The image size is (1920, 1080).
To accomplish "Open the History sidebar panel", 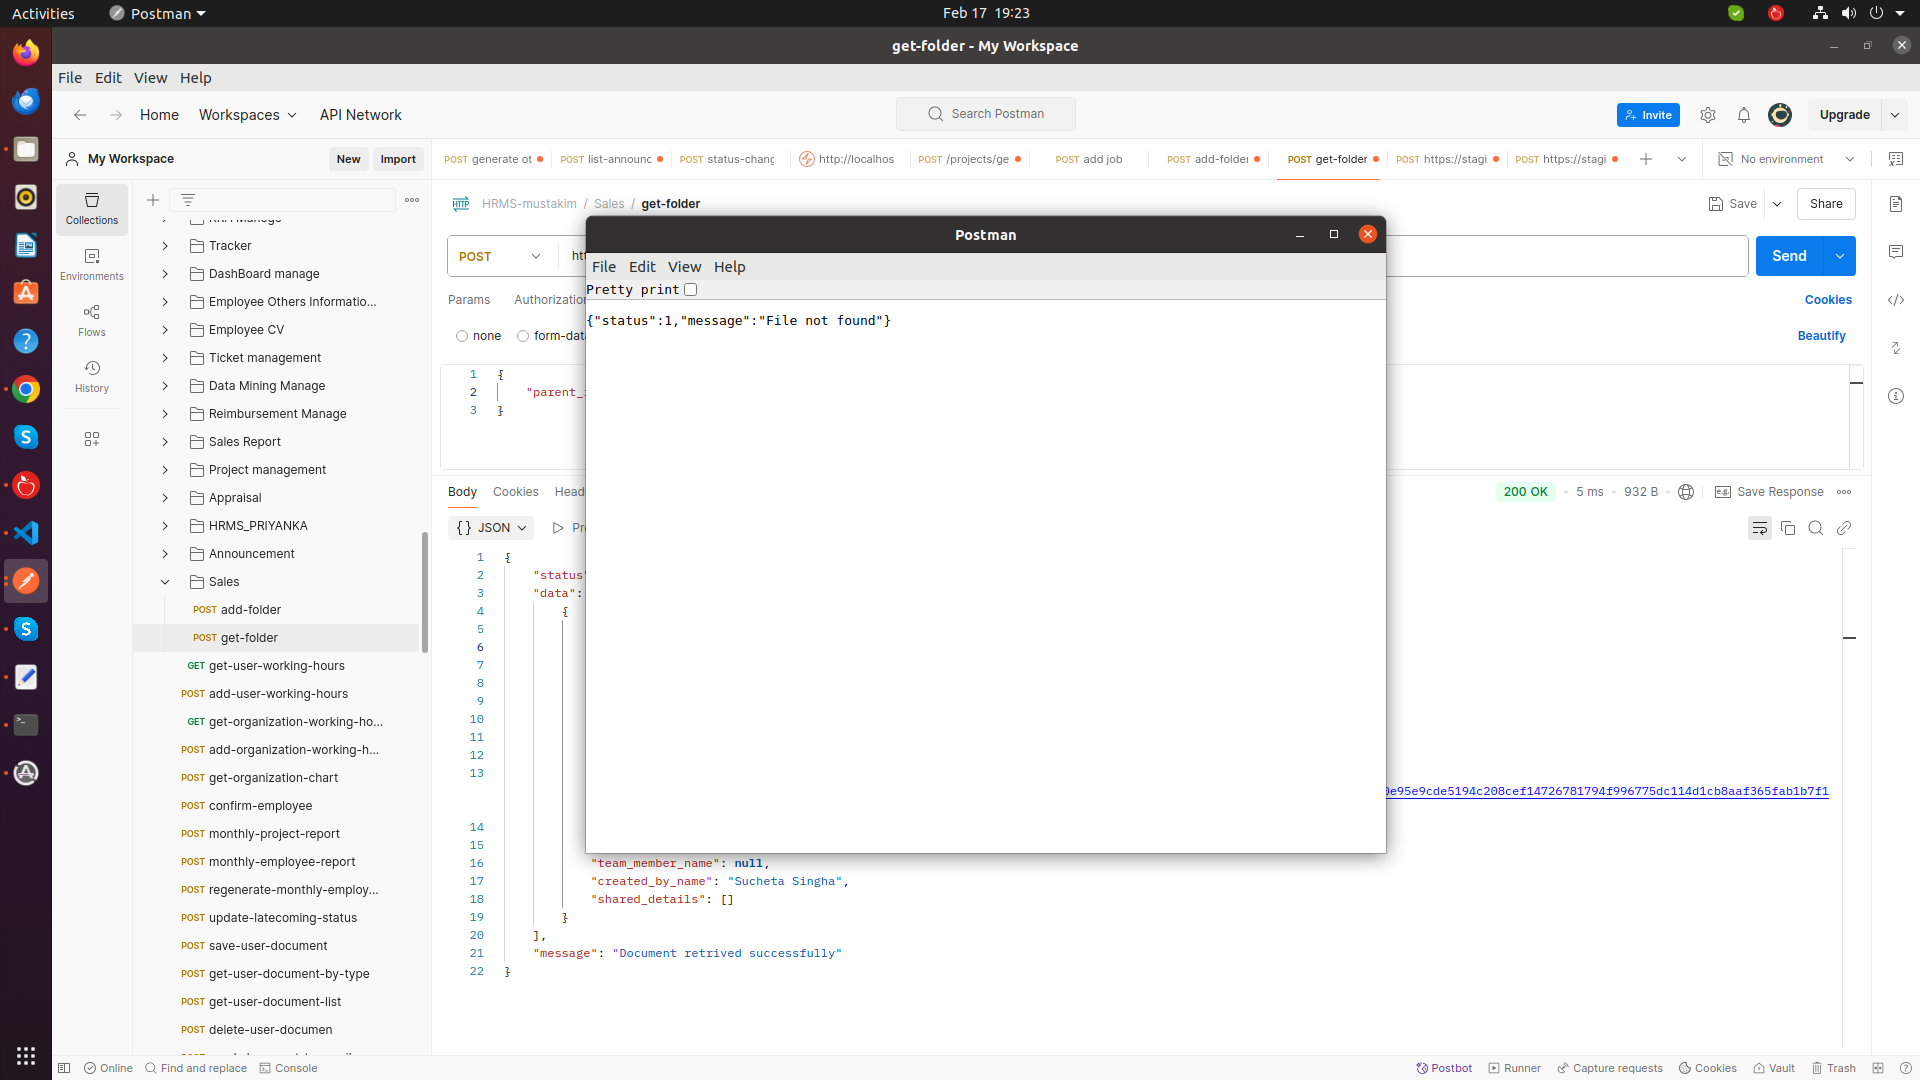I will 92,377.
